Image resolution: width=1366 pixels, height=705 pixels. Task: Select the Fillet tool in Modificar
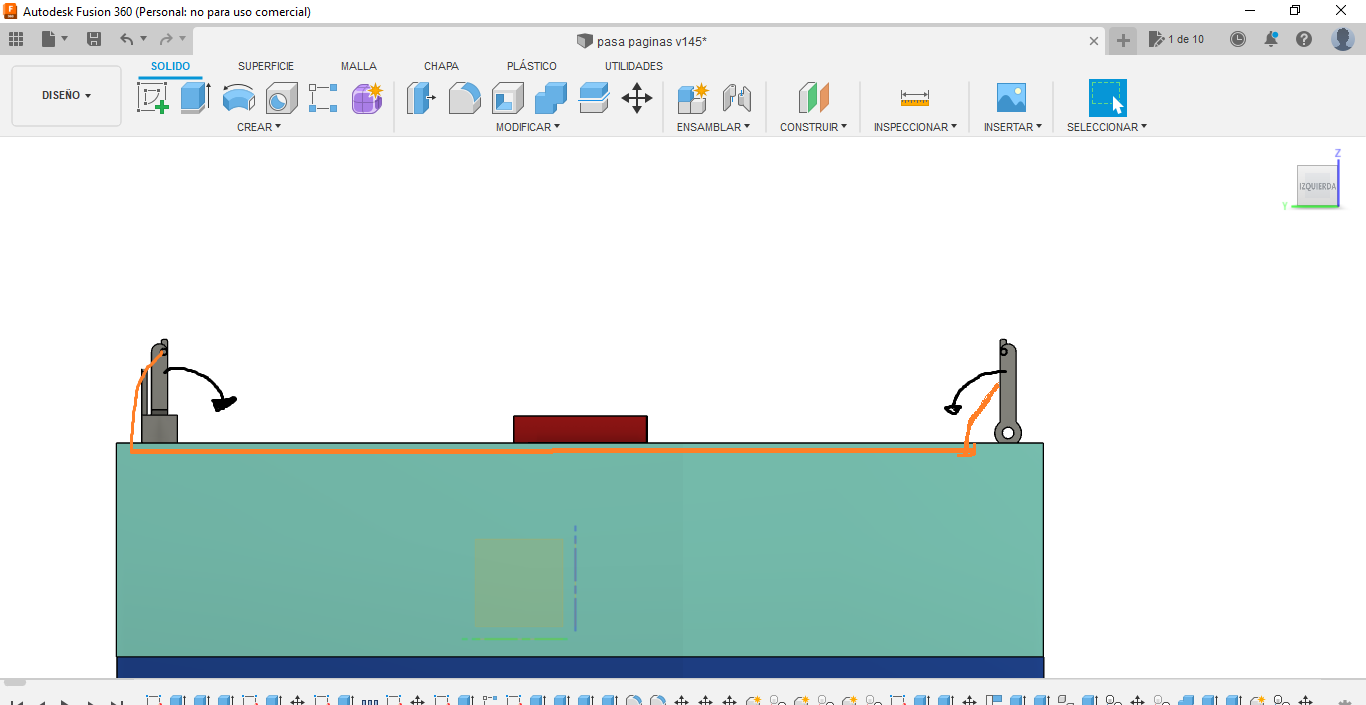[464, 98]
